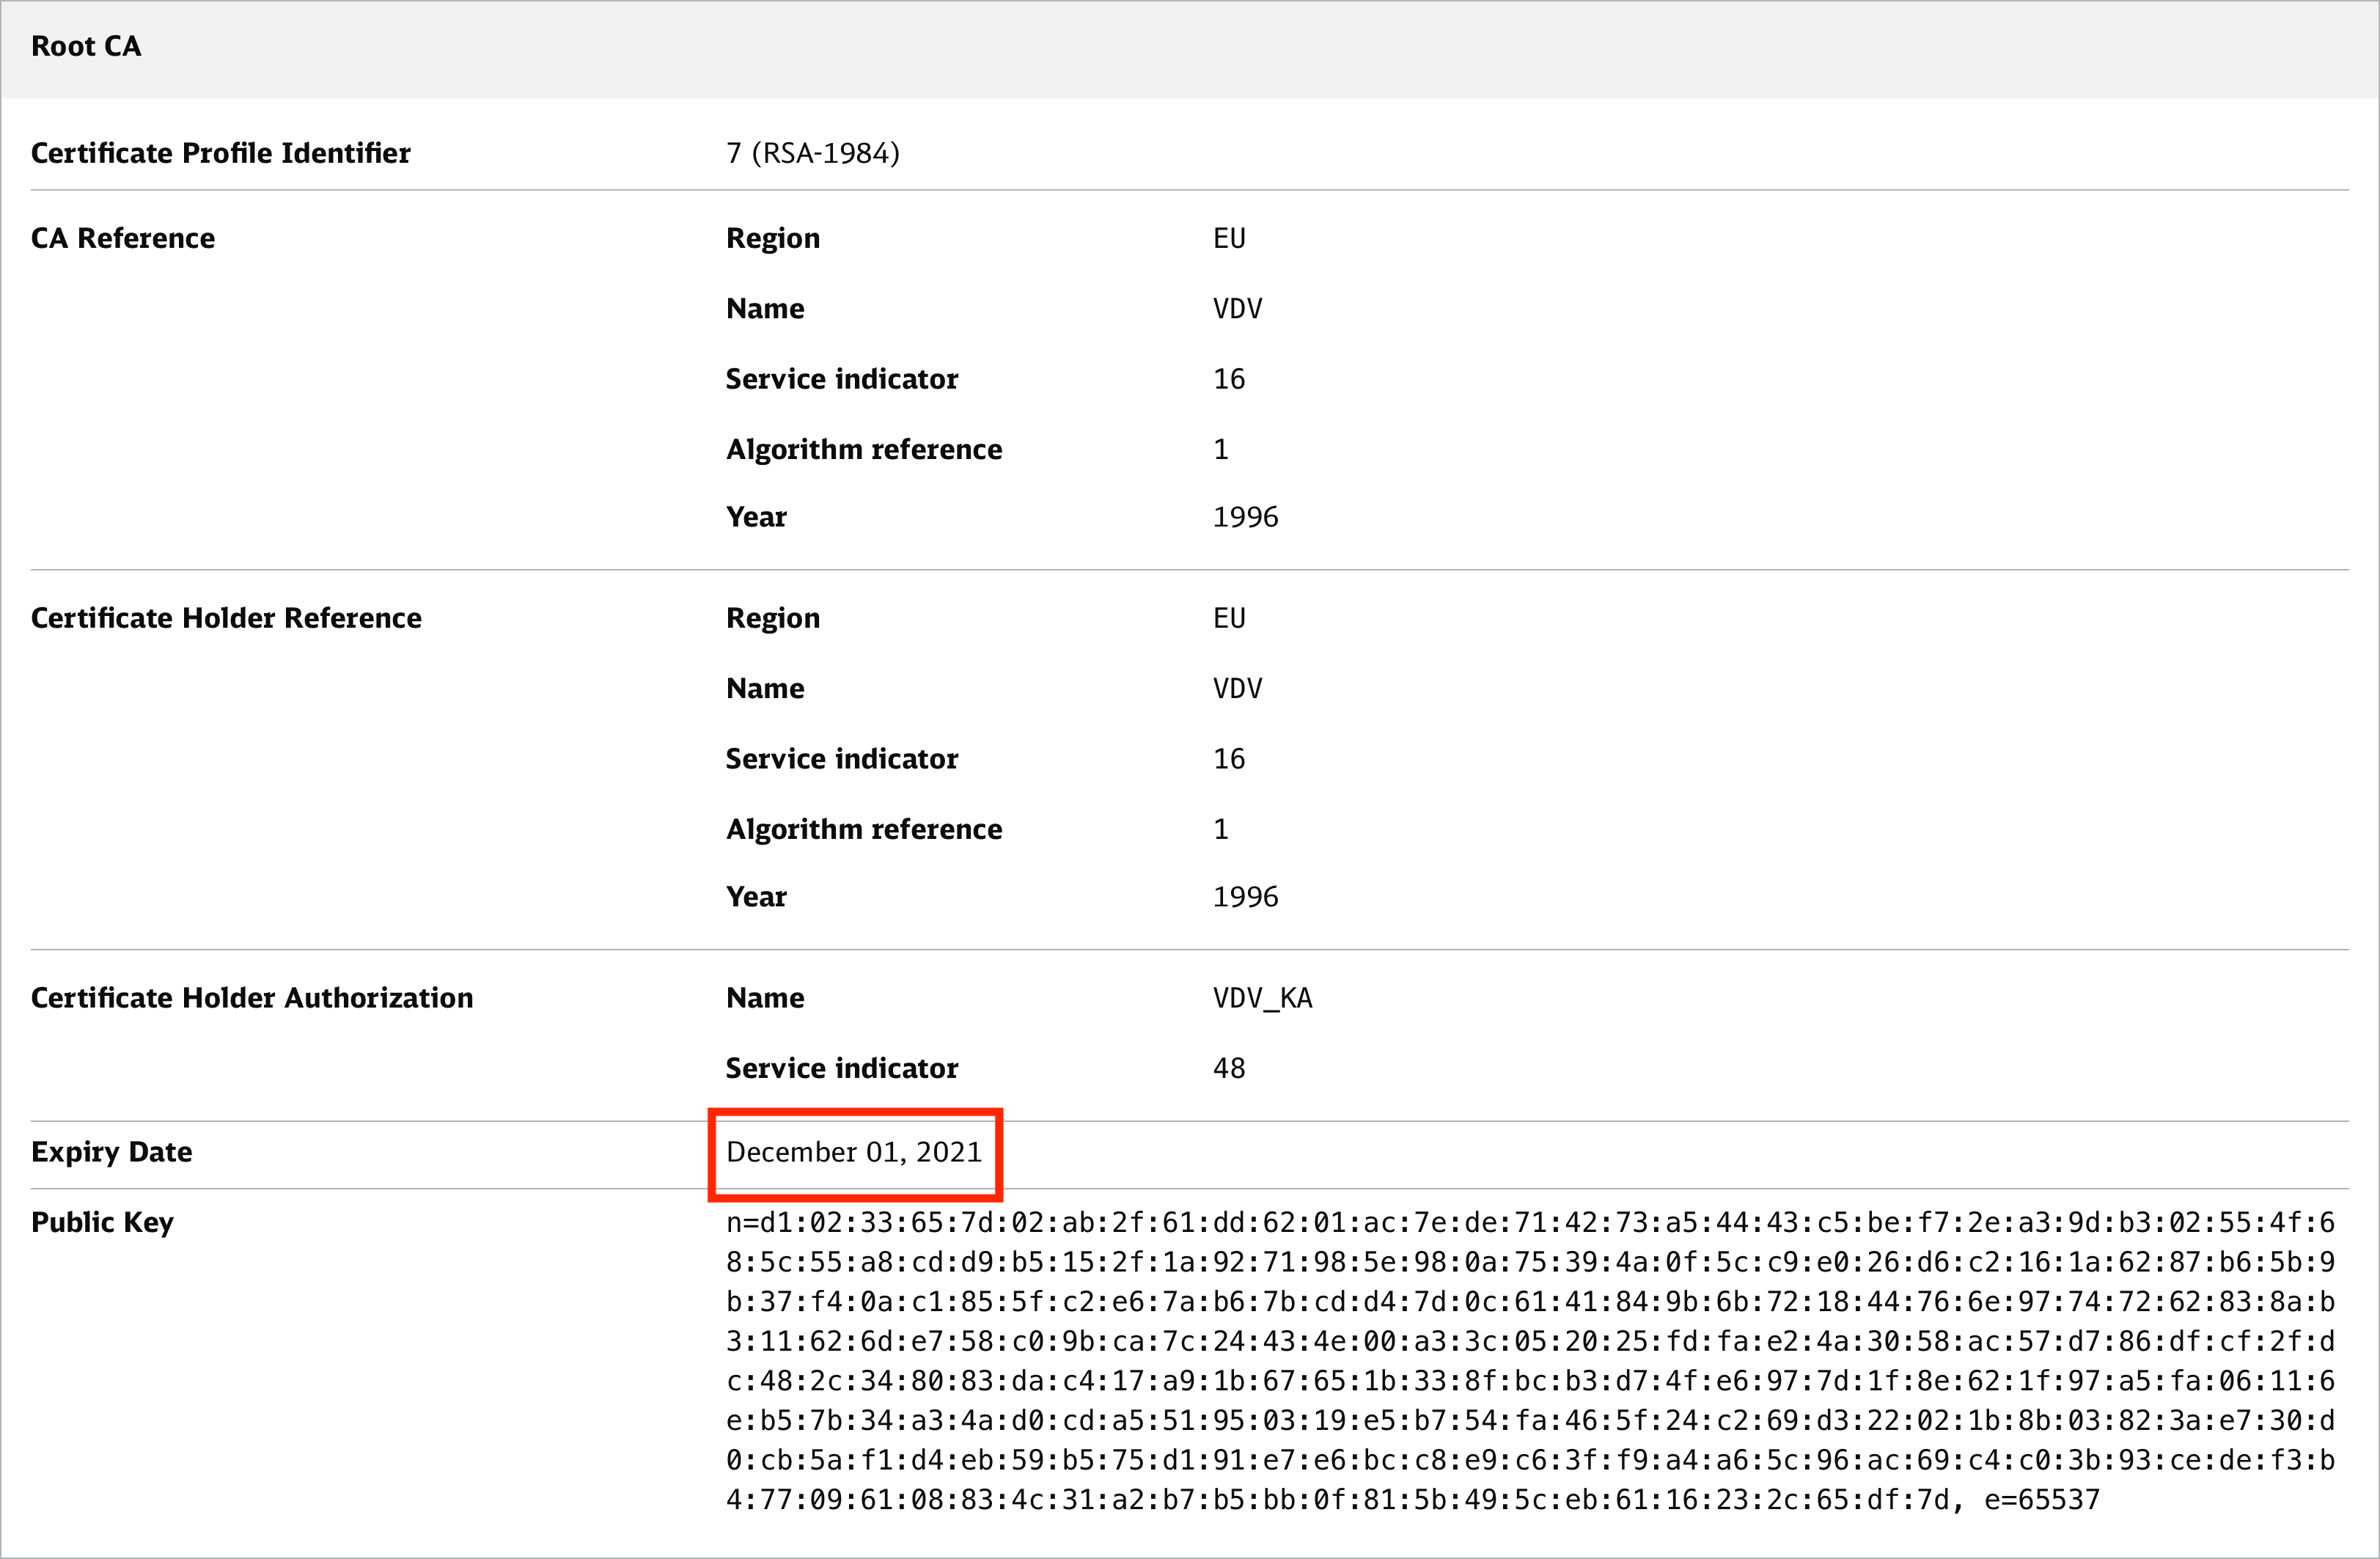Click public key line starting 0:cb:5a:f1
The image size is (2380, 1559).
pyautogui.click(x=1530, y=1460)
